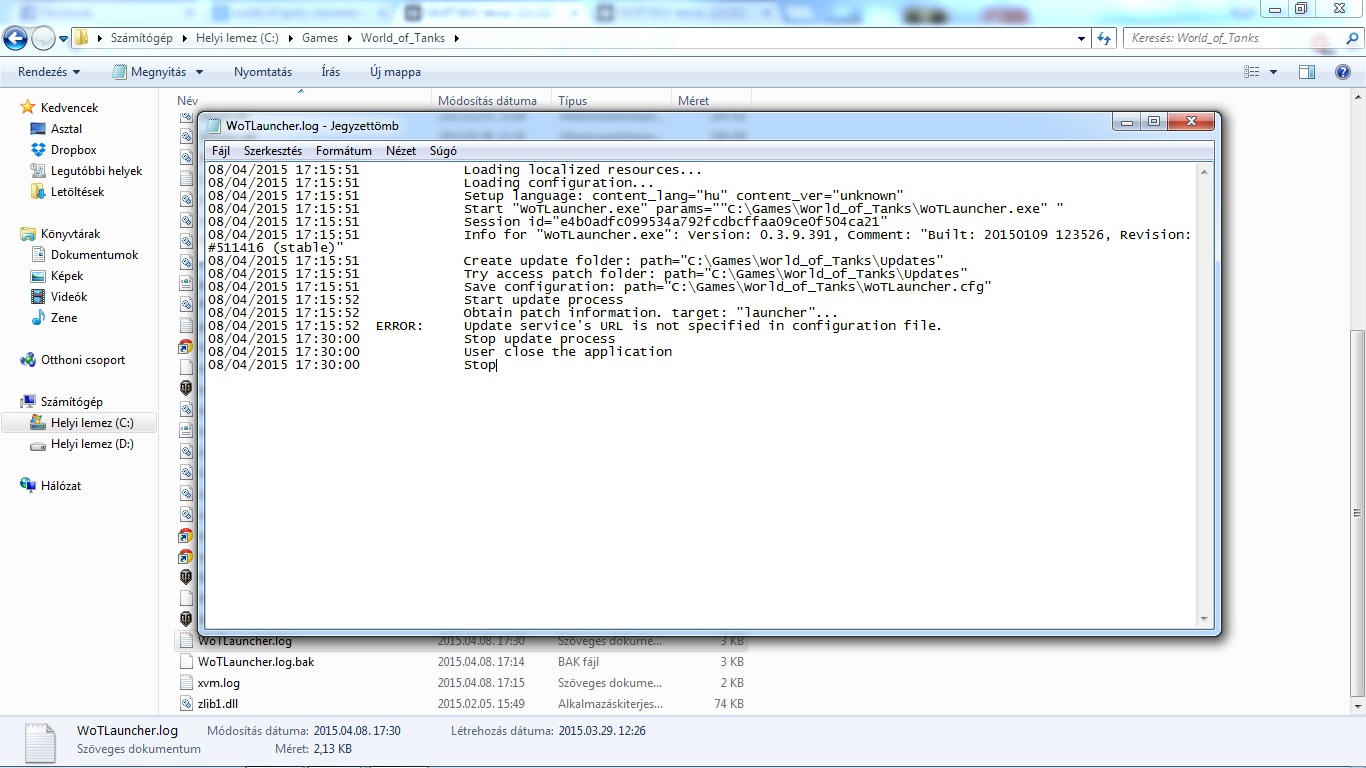Open the Formátum menu in Notepad

(343, 151)
